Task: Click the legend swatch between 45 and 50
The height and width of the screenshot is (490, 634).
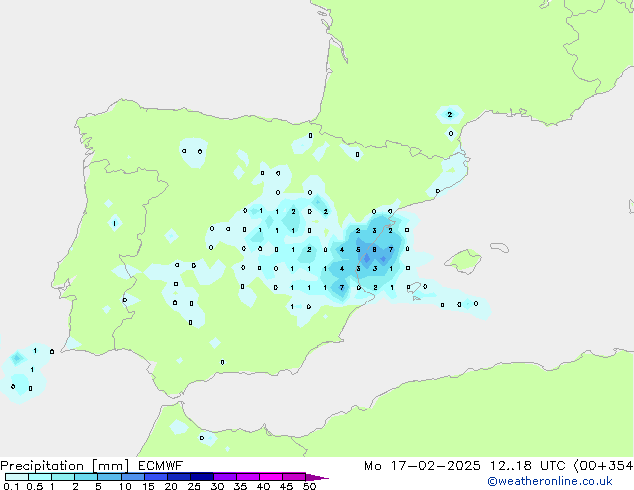Action: 294,477
